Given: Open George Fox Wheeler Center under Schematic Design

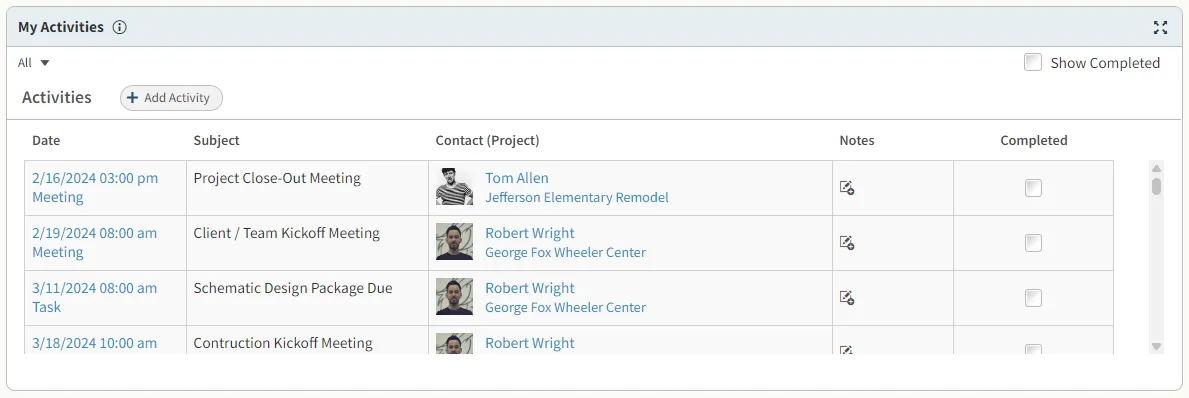Looking at the screenshot, I should tap(565, 307).
